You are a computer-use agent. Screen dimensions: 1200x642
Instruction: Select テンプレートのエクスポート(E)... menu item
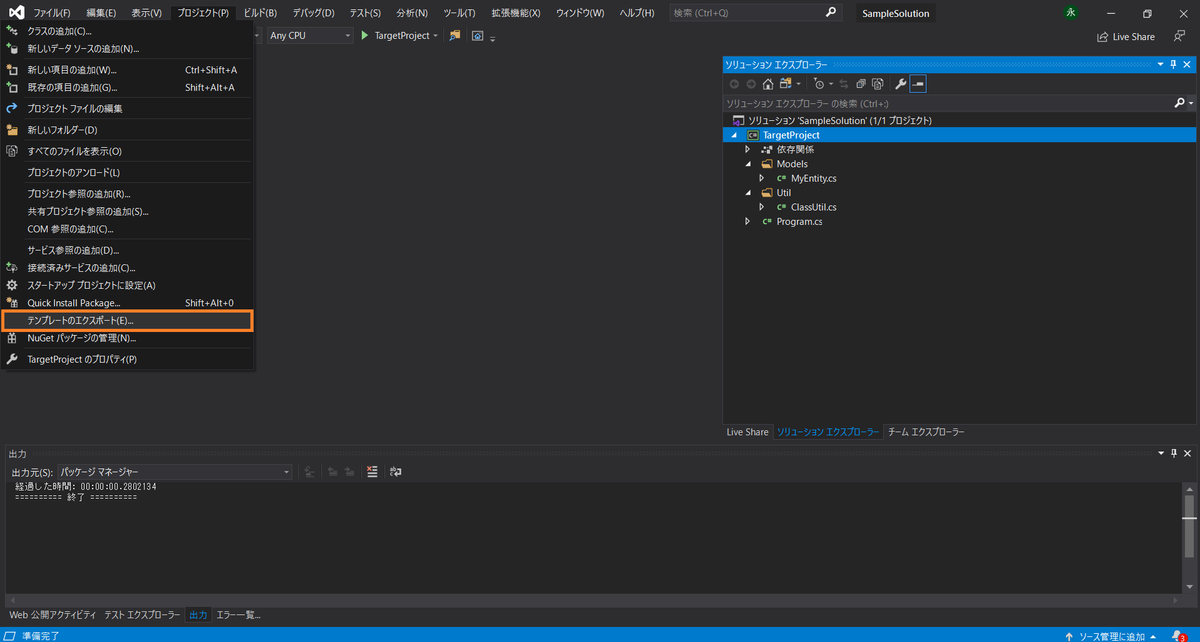pyautogui.click(x=128, y=320)
